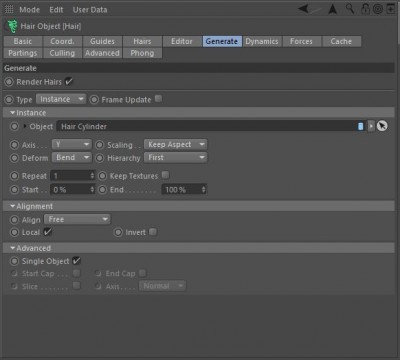Open new attribute manager plus icon
400x360 pixels.
click(x=391, y=9)
